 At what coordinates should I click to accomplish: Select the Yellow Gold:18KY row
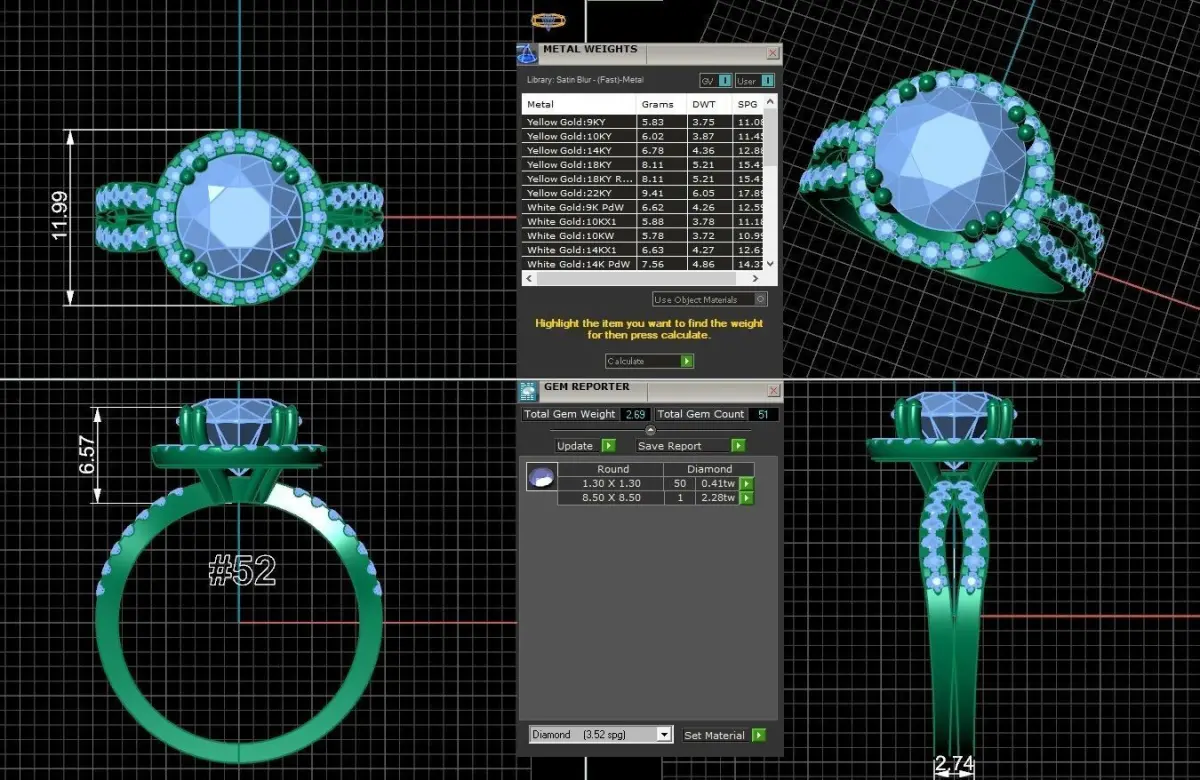click(643, 164)
